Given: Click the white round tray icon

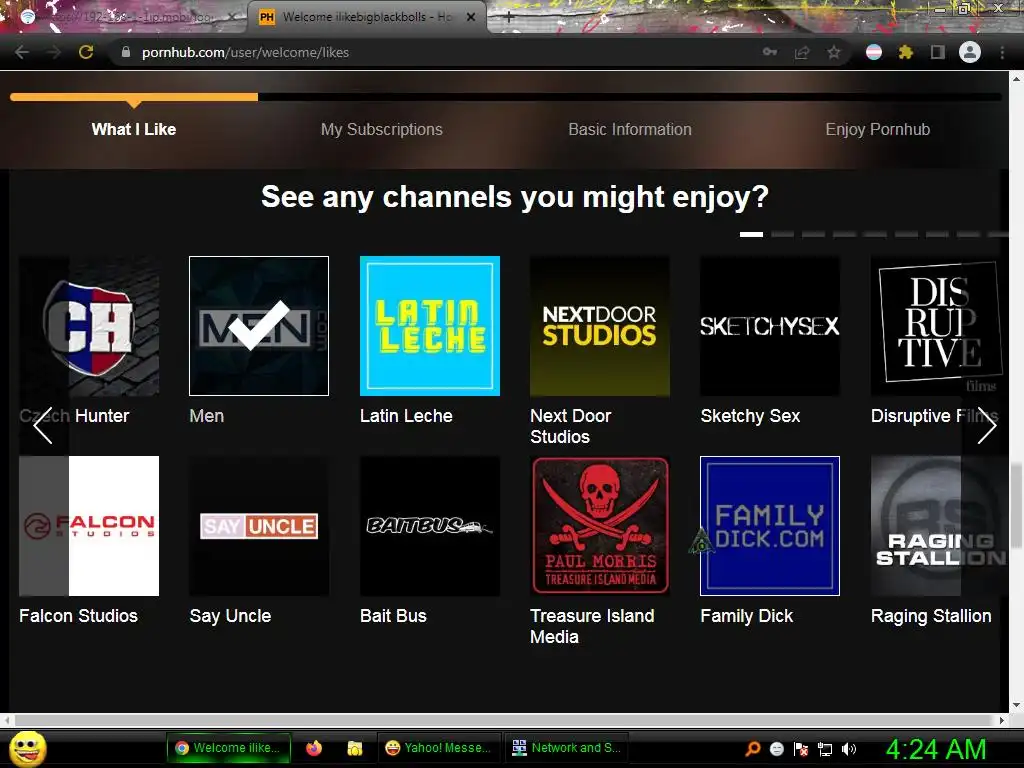Looking at the screenshot, I should (776, 749).
